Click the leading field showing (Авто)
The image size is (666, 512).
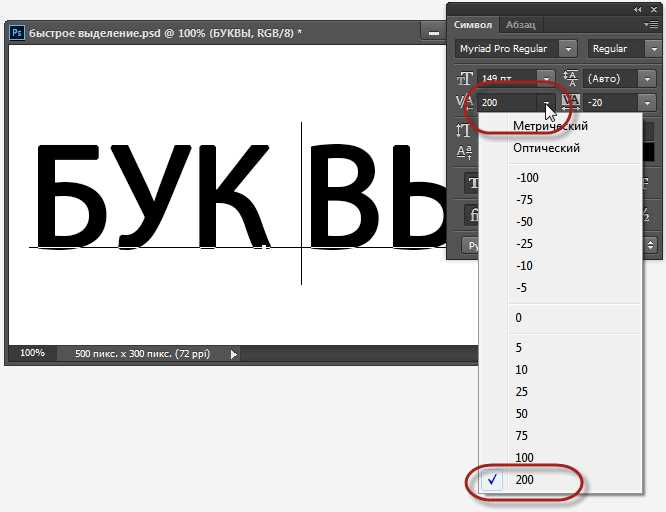pos(611,79)
